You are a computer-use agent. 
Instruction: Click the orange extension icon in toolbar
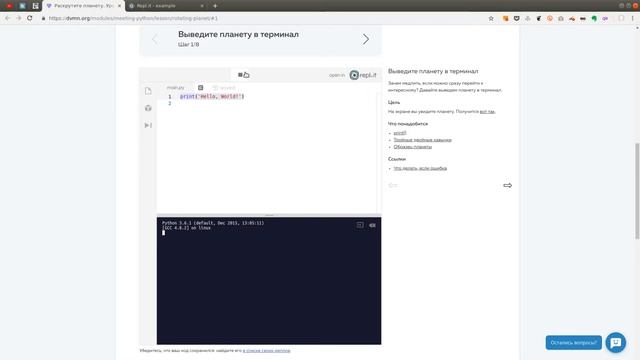[x=506, y=18]
